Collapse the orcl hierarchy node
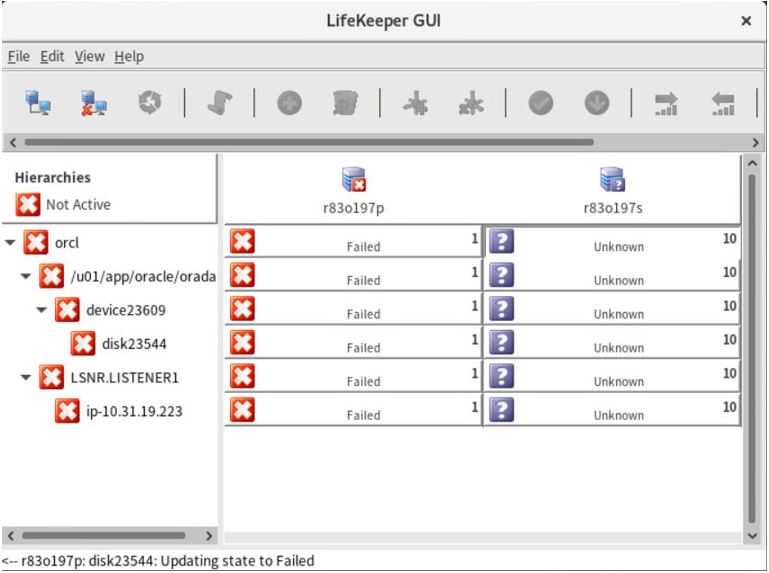The width and height of the screenshot is (769, 573). [10, 242]
